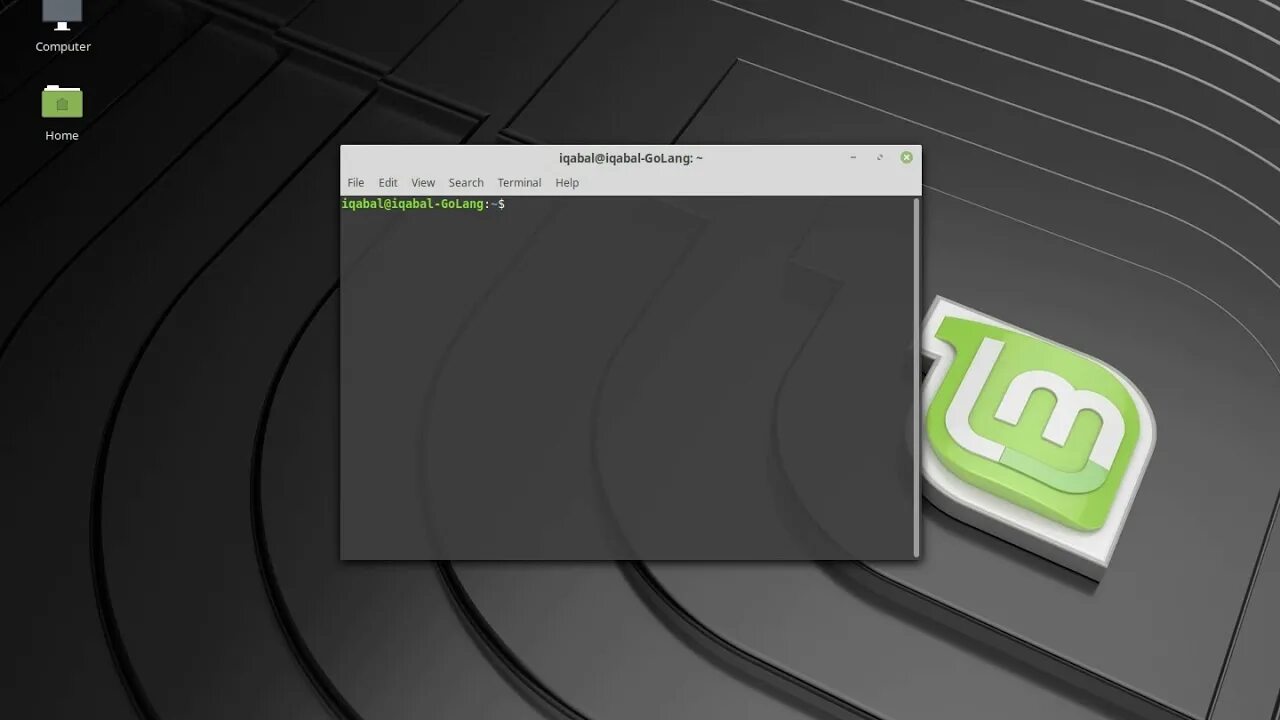Open the Terminal menu
Image resolution: width=1280 pixels, height=720 pixels.
coord(519,183)
